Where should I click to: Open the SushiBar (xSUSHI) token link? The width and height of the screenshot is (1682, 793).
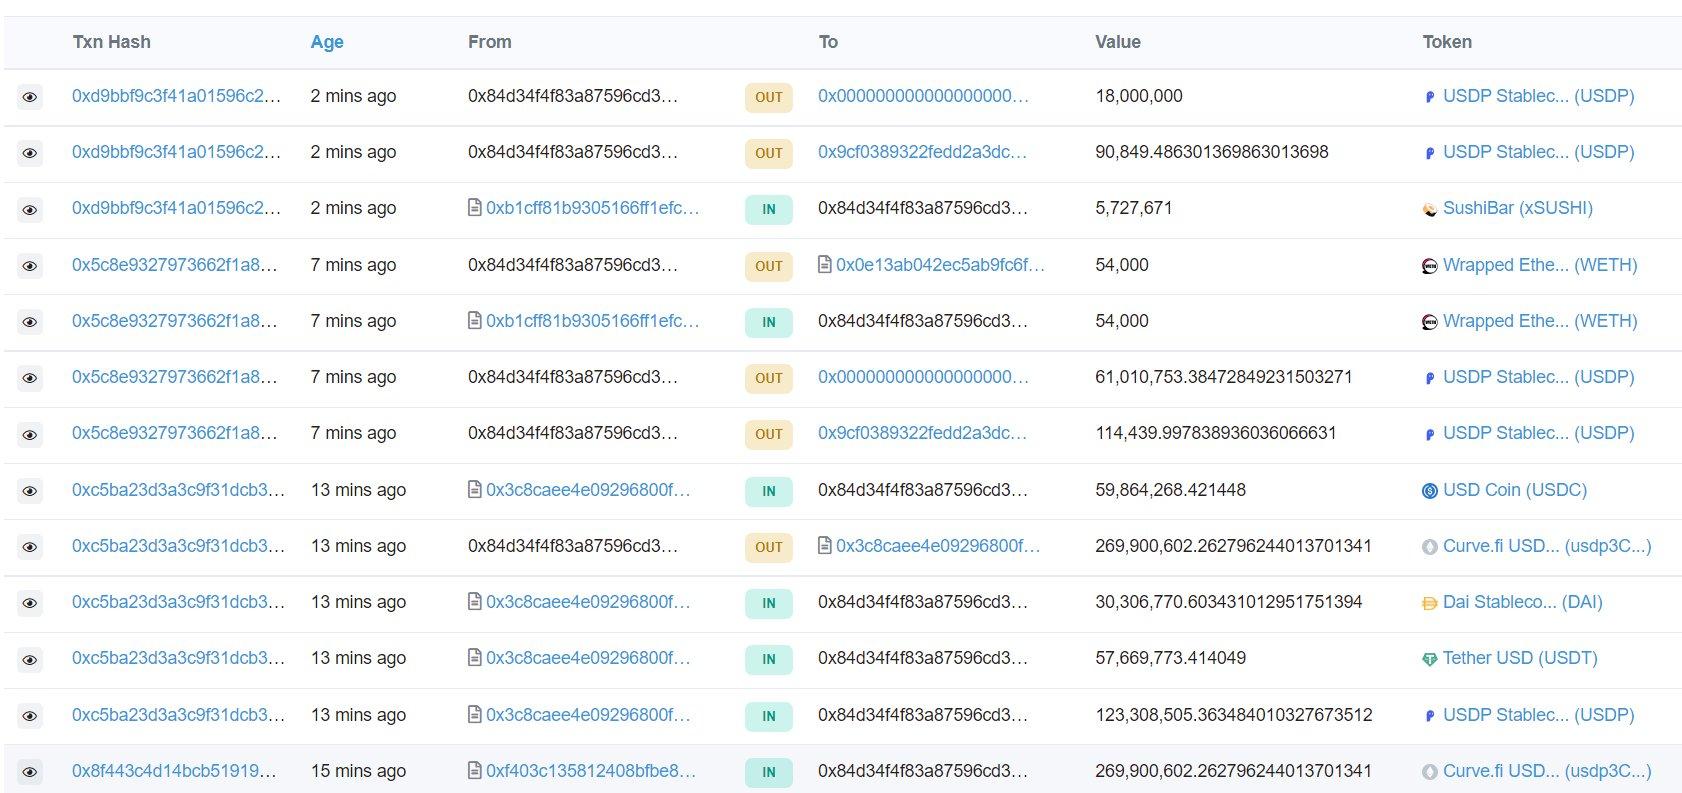click(x=1517, y=208)
